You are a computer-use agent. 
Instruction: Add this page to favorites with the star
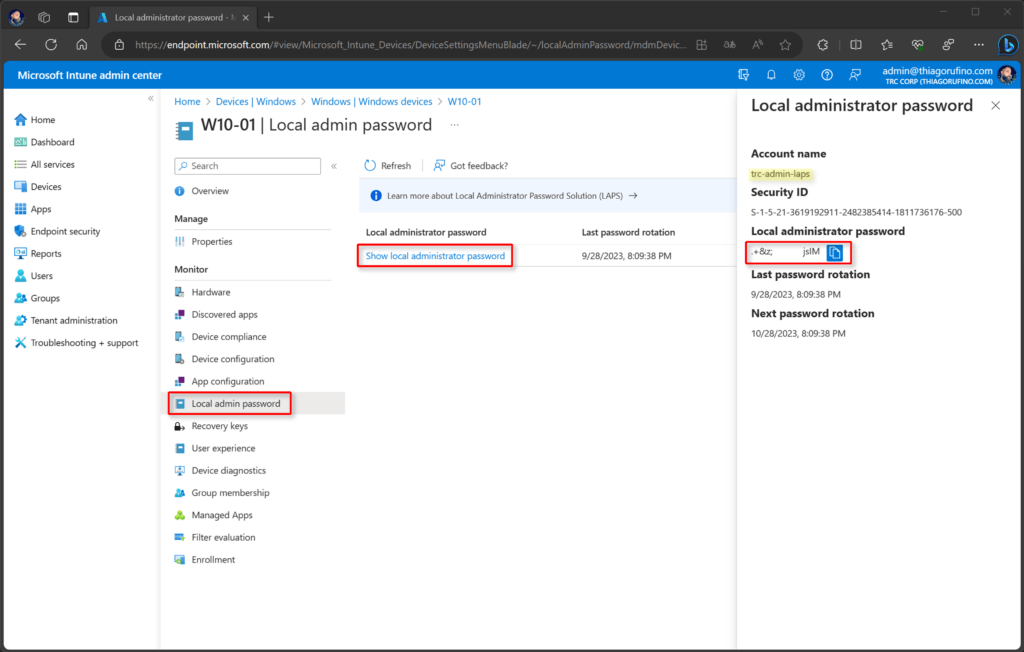pyautogui.click(x=786, y=44)
